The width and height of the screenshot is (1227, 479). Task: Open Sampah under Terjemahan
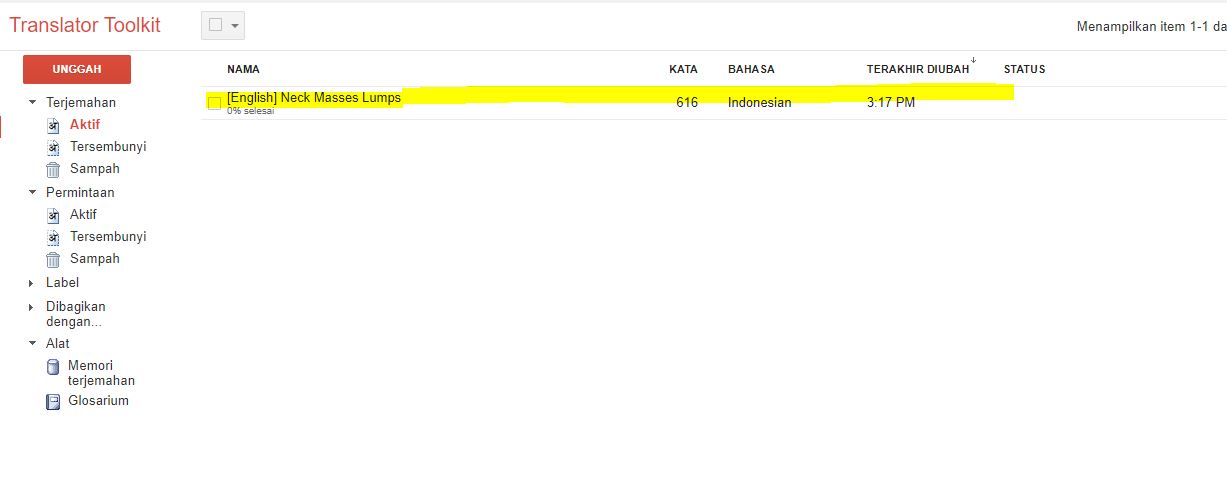[x=95, y=168]
